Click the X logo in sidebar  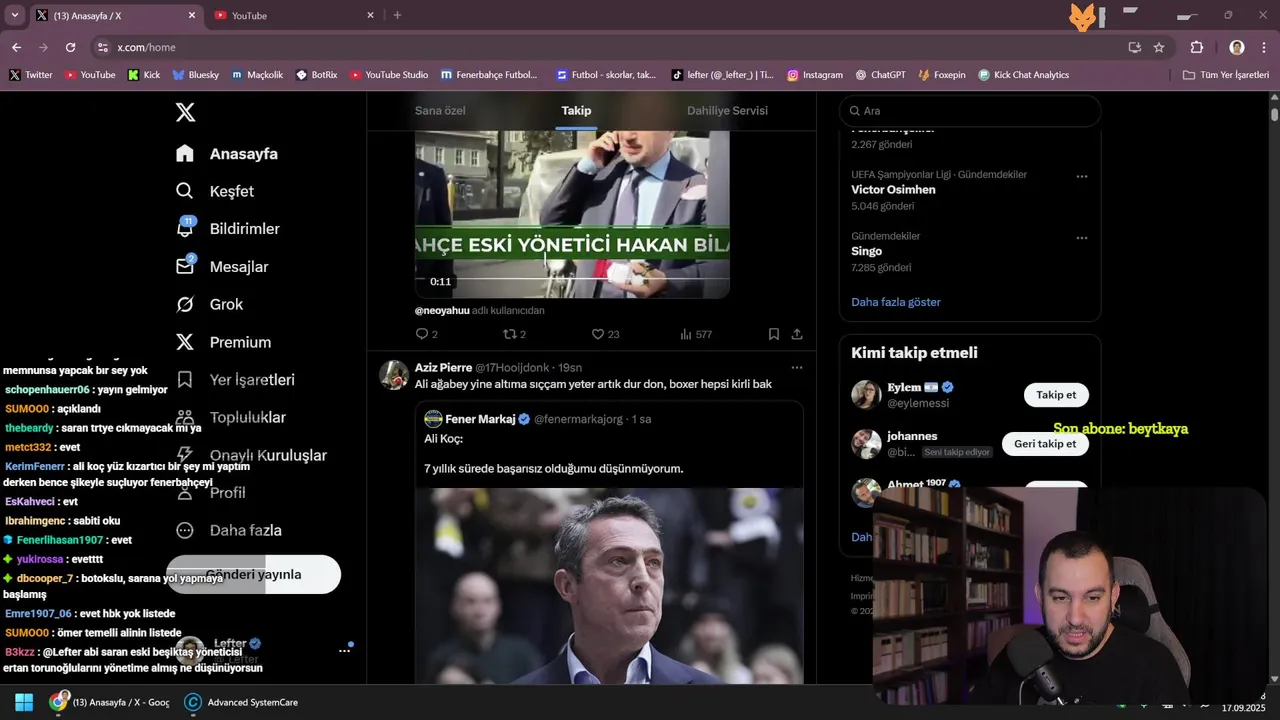click(x=185, y=112)
